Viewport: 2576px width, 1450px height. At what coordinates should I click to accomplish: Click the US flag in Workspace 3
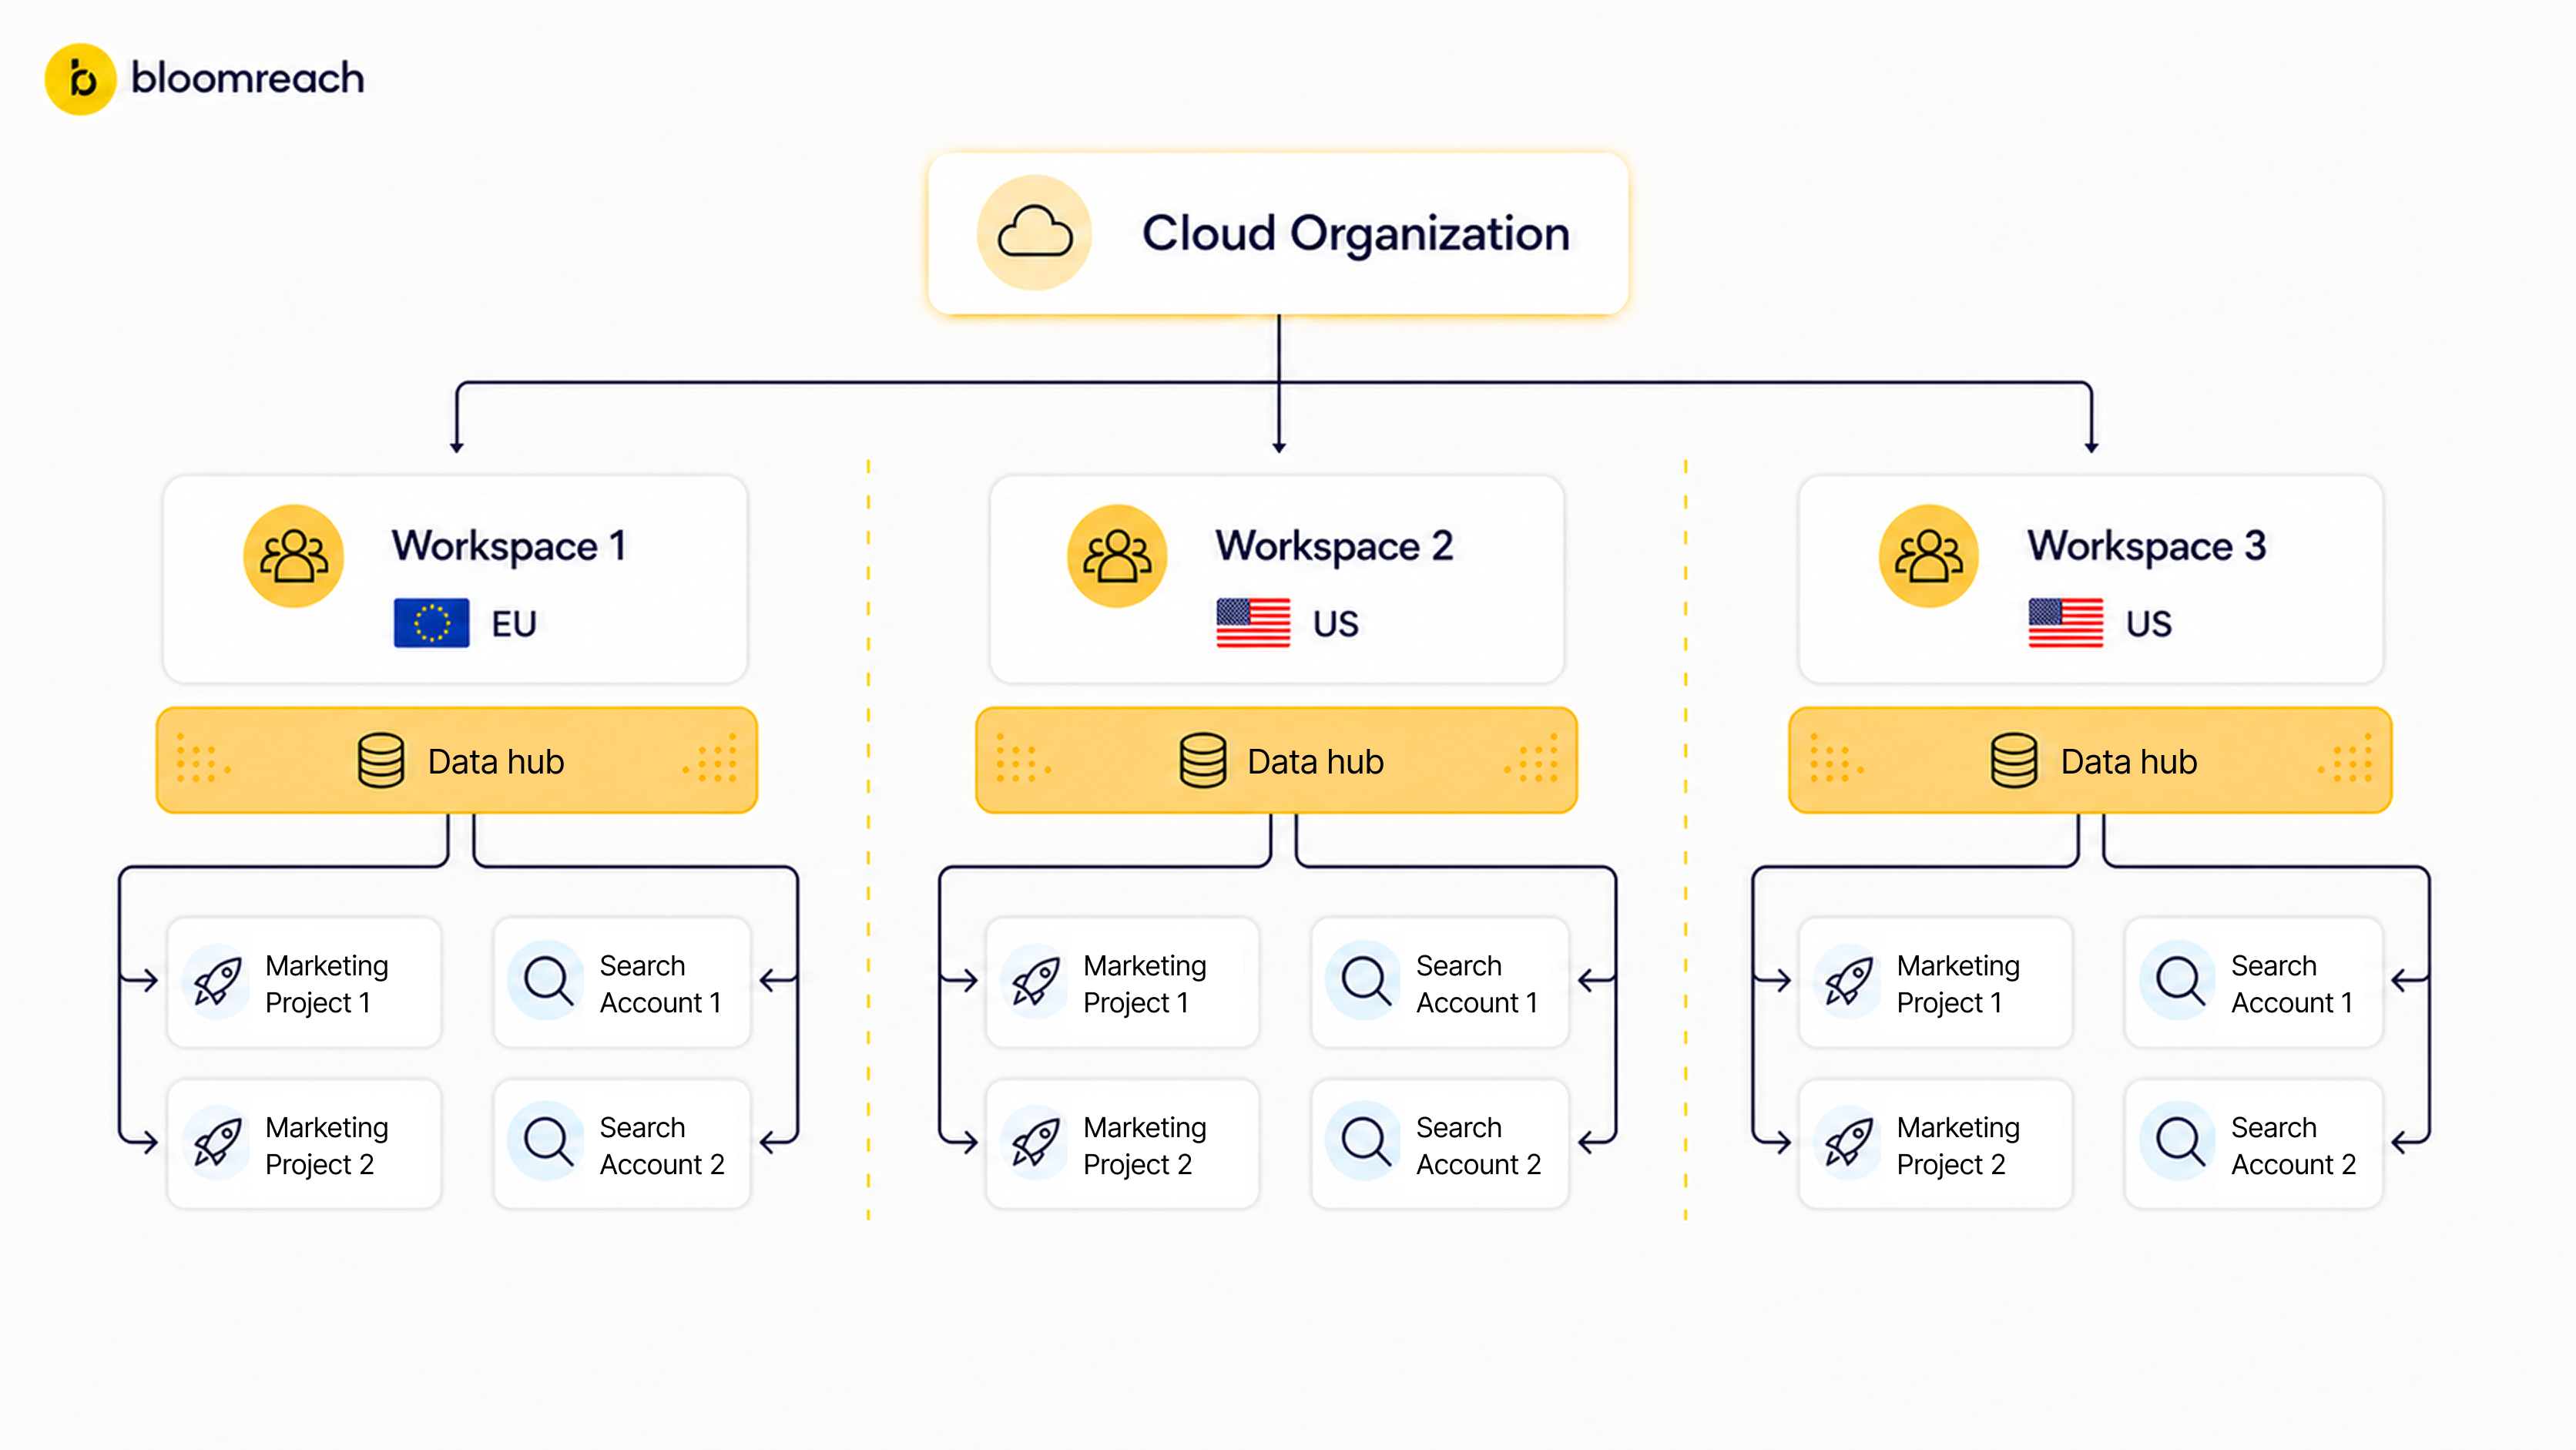(2066, 623)
